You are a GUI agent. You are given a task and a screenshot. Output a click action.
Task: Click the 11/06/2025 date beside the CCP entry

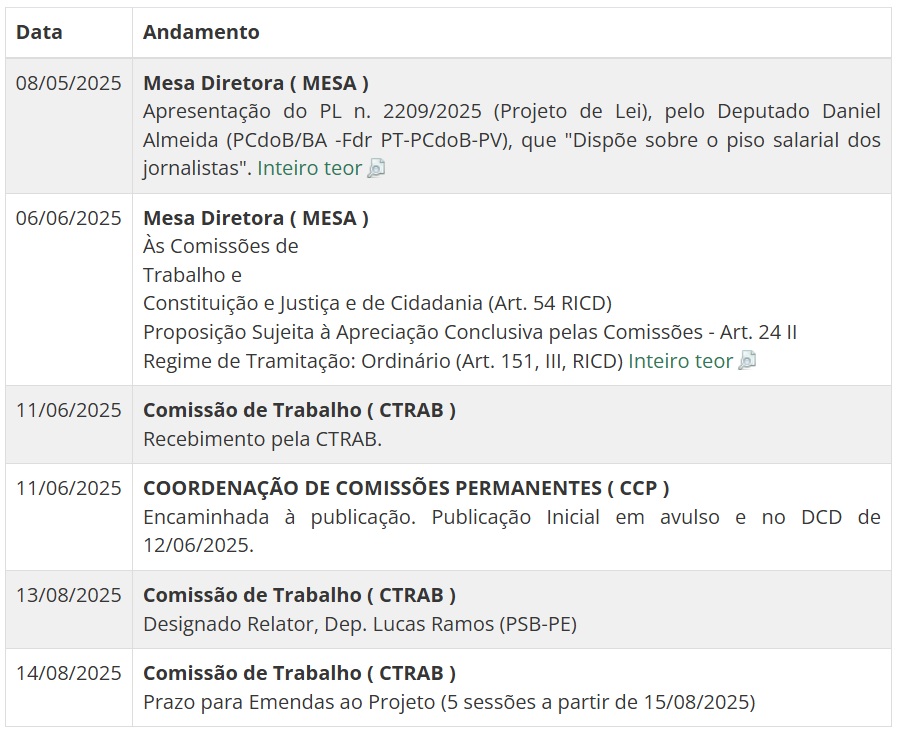(x=68, y=488)
